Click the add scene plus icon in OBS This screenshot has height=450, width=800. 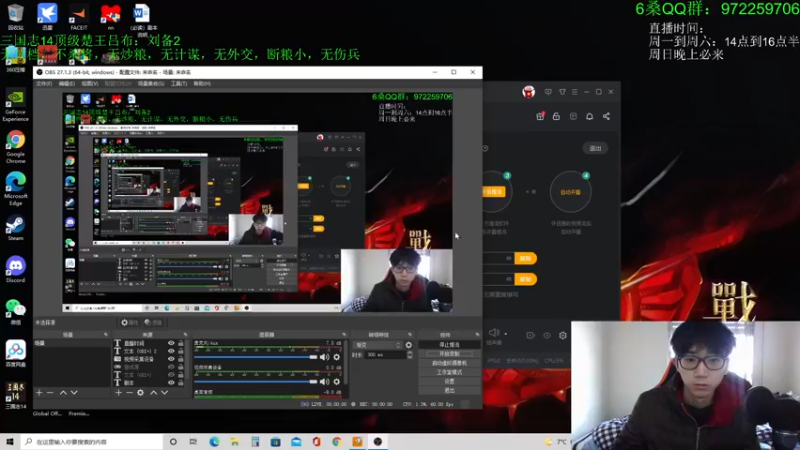coord(39,392)
